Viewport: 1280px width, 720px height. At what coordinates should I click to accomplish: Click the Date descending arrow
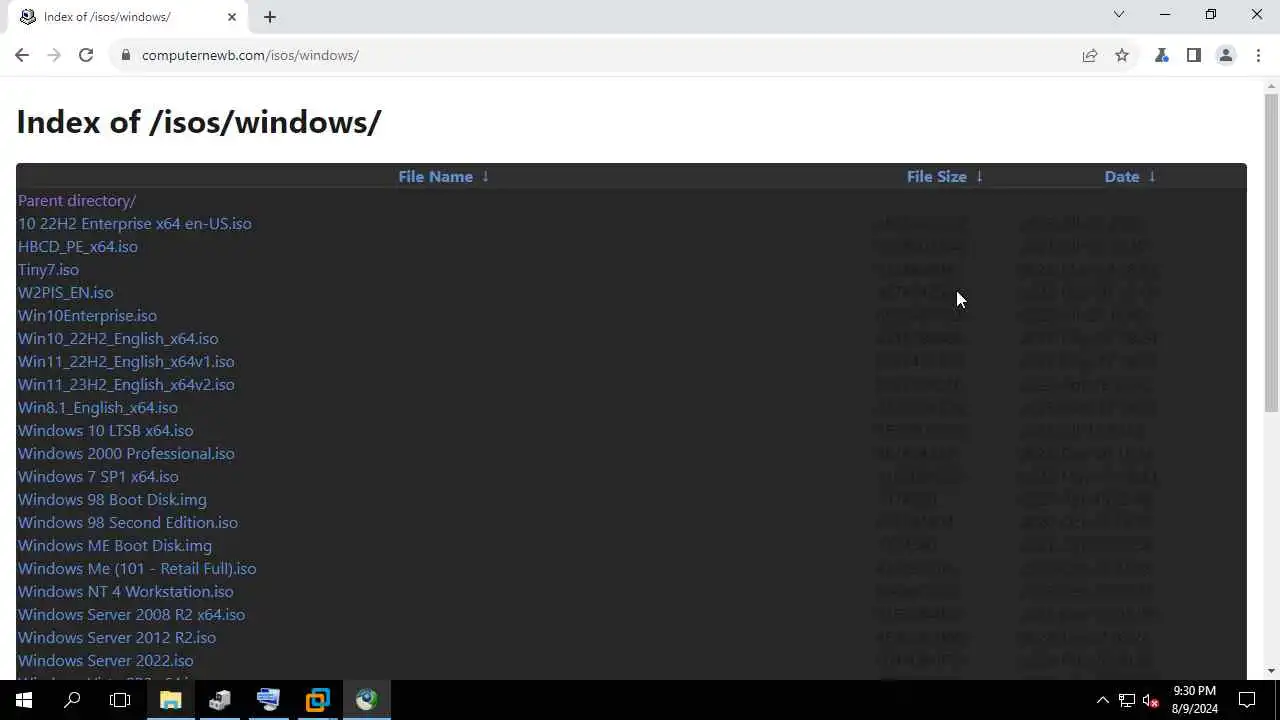pyautogui.click(x=1152, y=176)
